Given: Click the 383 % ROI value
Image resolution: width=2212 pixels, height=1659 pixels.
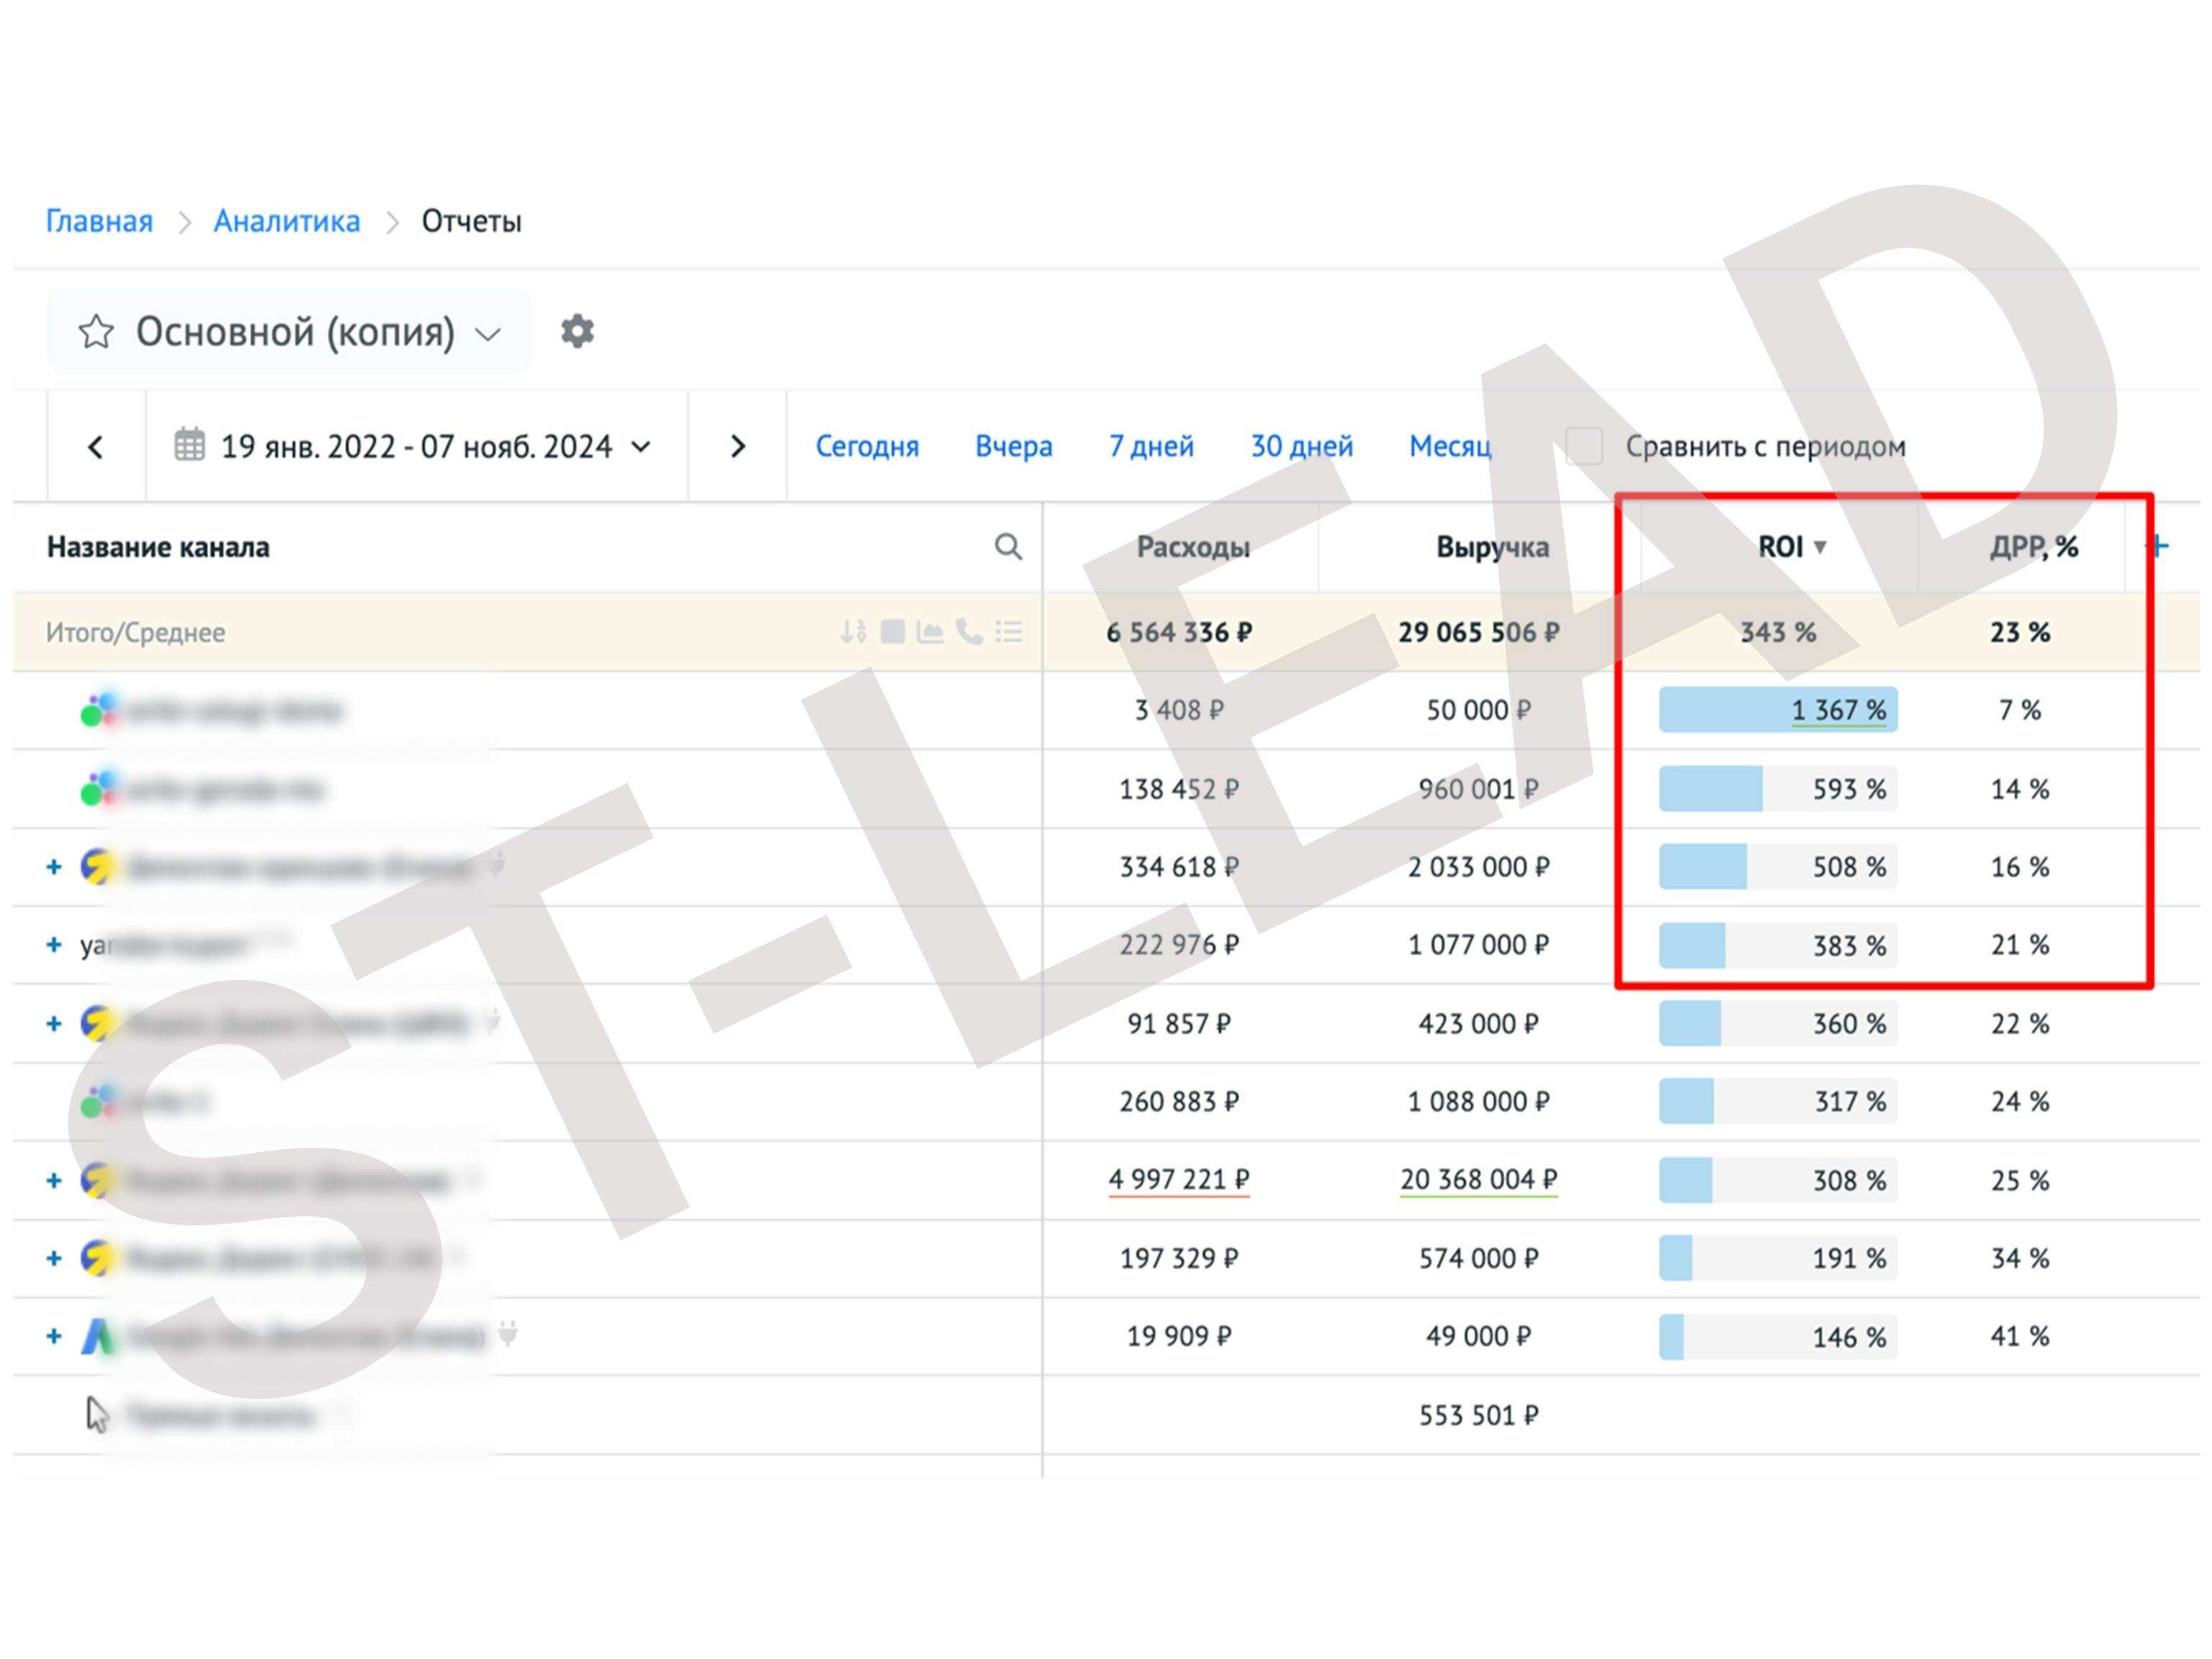Looking at the screenshot, I should pos(1849,945).
